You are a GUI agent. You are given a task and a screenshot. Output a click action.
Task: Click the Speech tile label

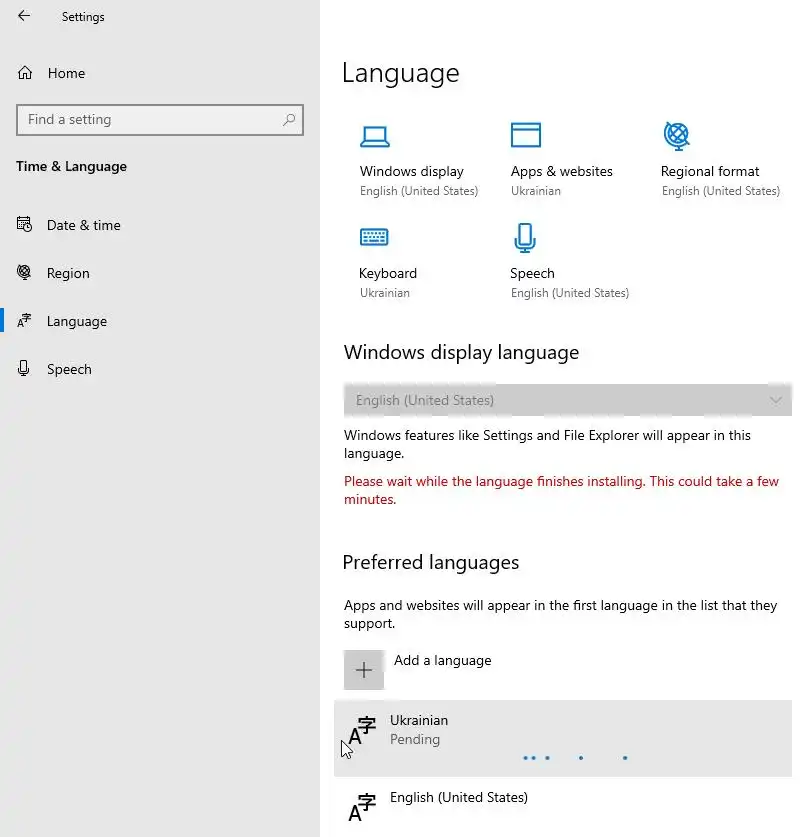coord(532,273)
